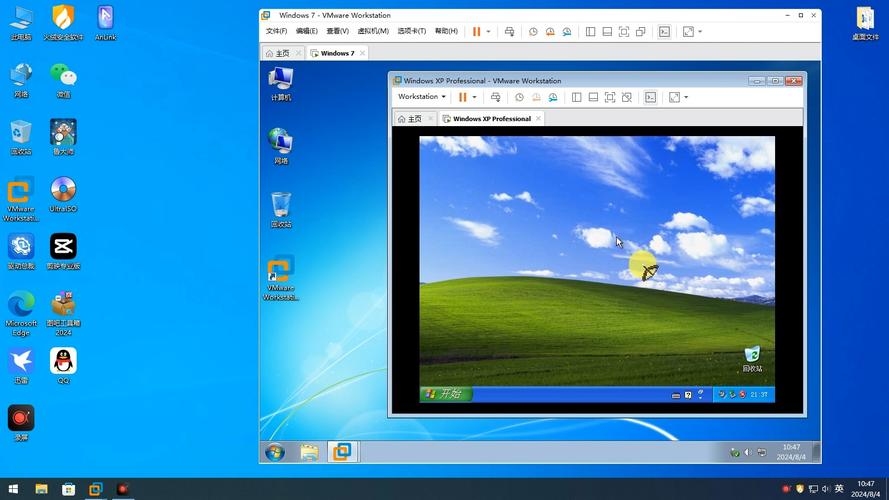Image resolution: width=889 pixels, height=500 pixels.
Task: Click the console view icon in inner Windows XP toolbar
Action: pos(650,97)
